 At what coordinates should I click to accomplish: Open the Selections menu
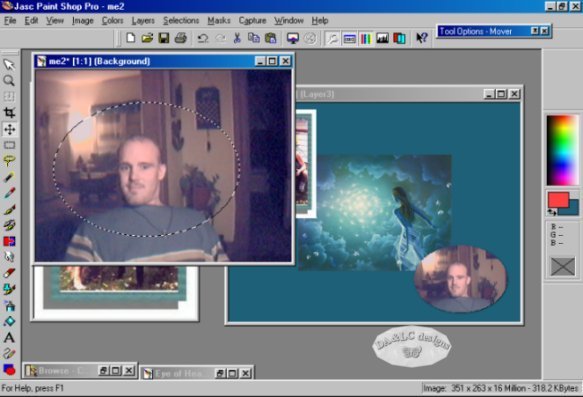[181, 20]
